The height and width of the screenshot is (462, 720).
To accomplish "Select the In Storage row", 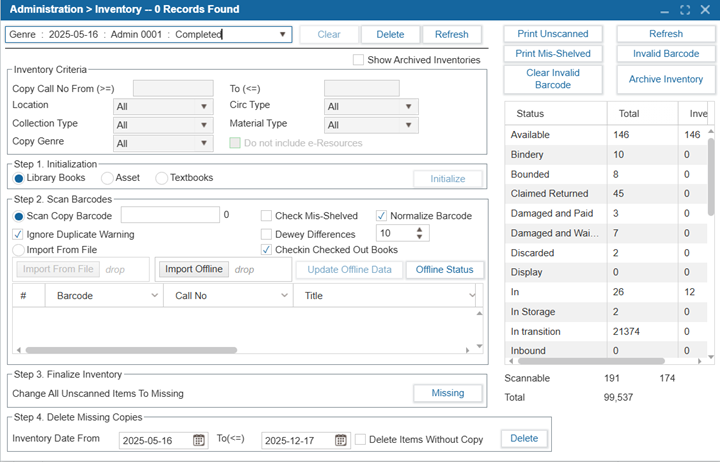I will coord(606,312).
